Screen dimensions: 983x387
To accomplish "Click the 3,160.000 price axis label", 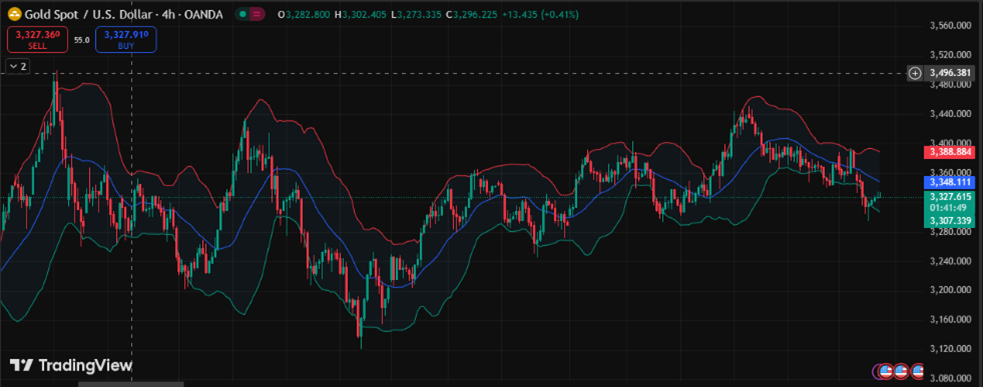I will tap(950, 320).
